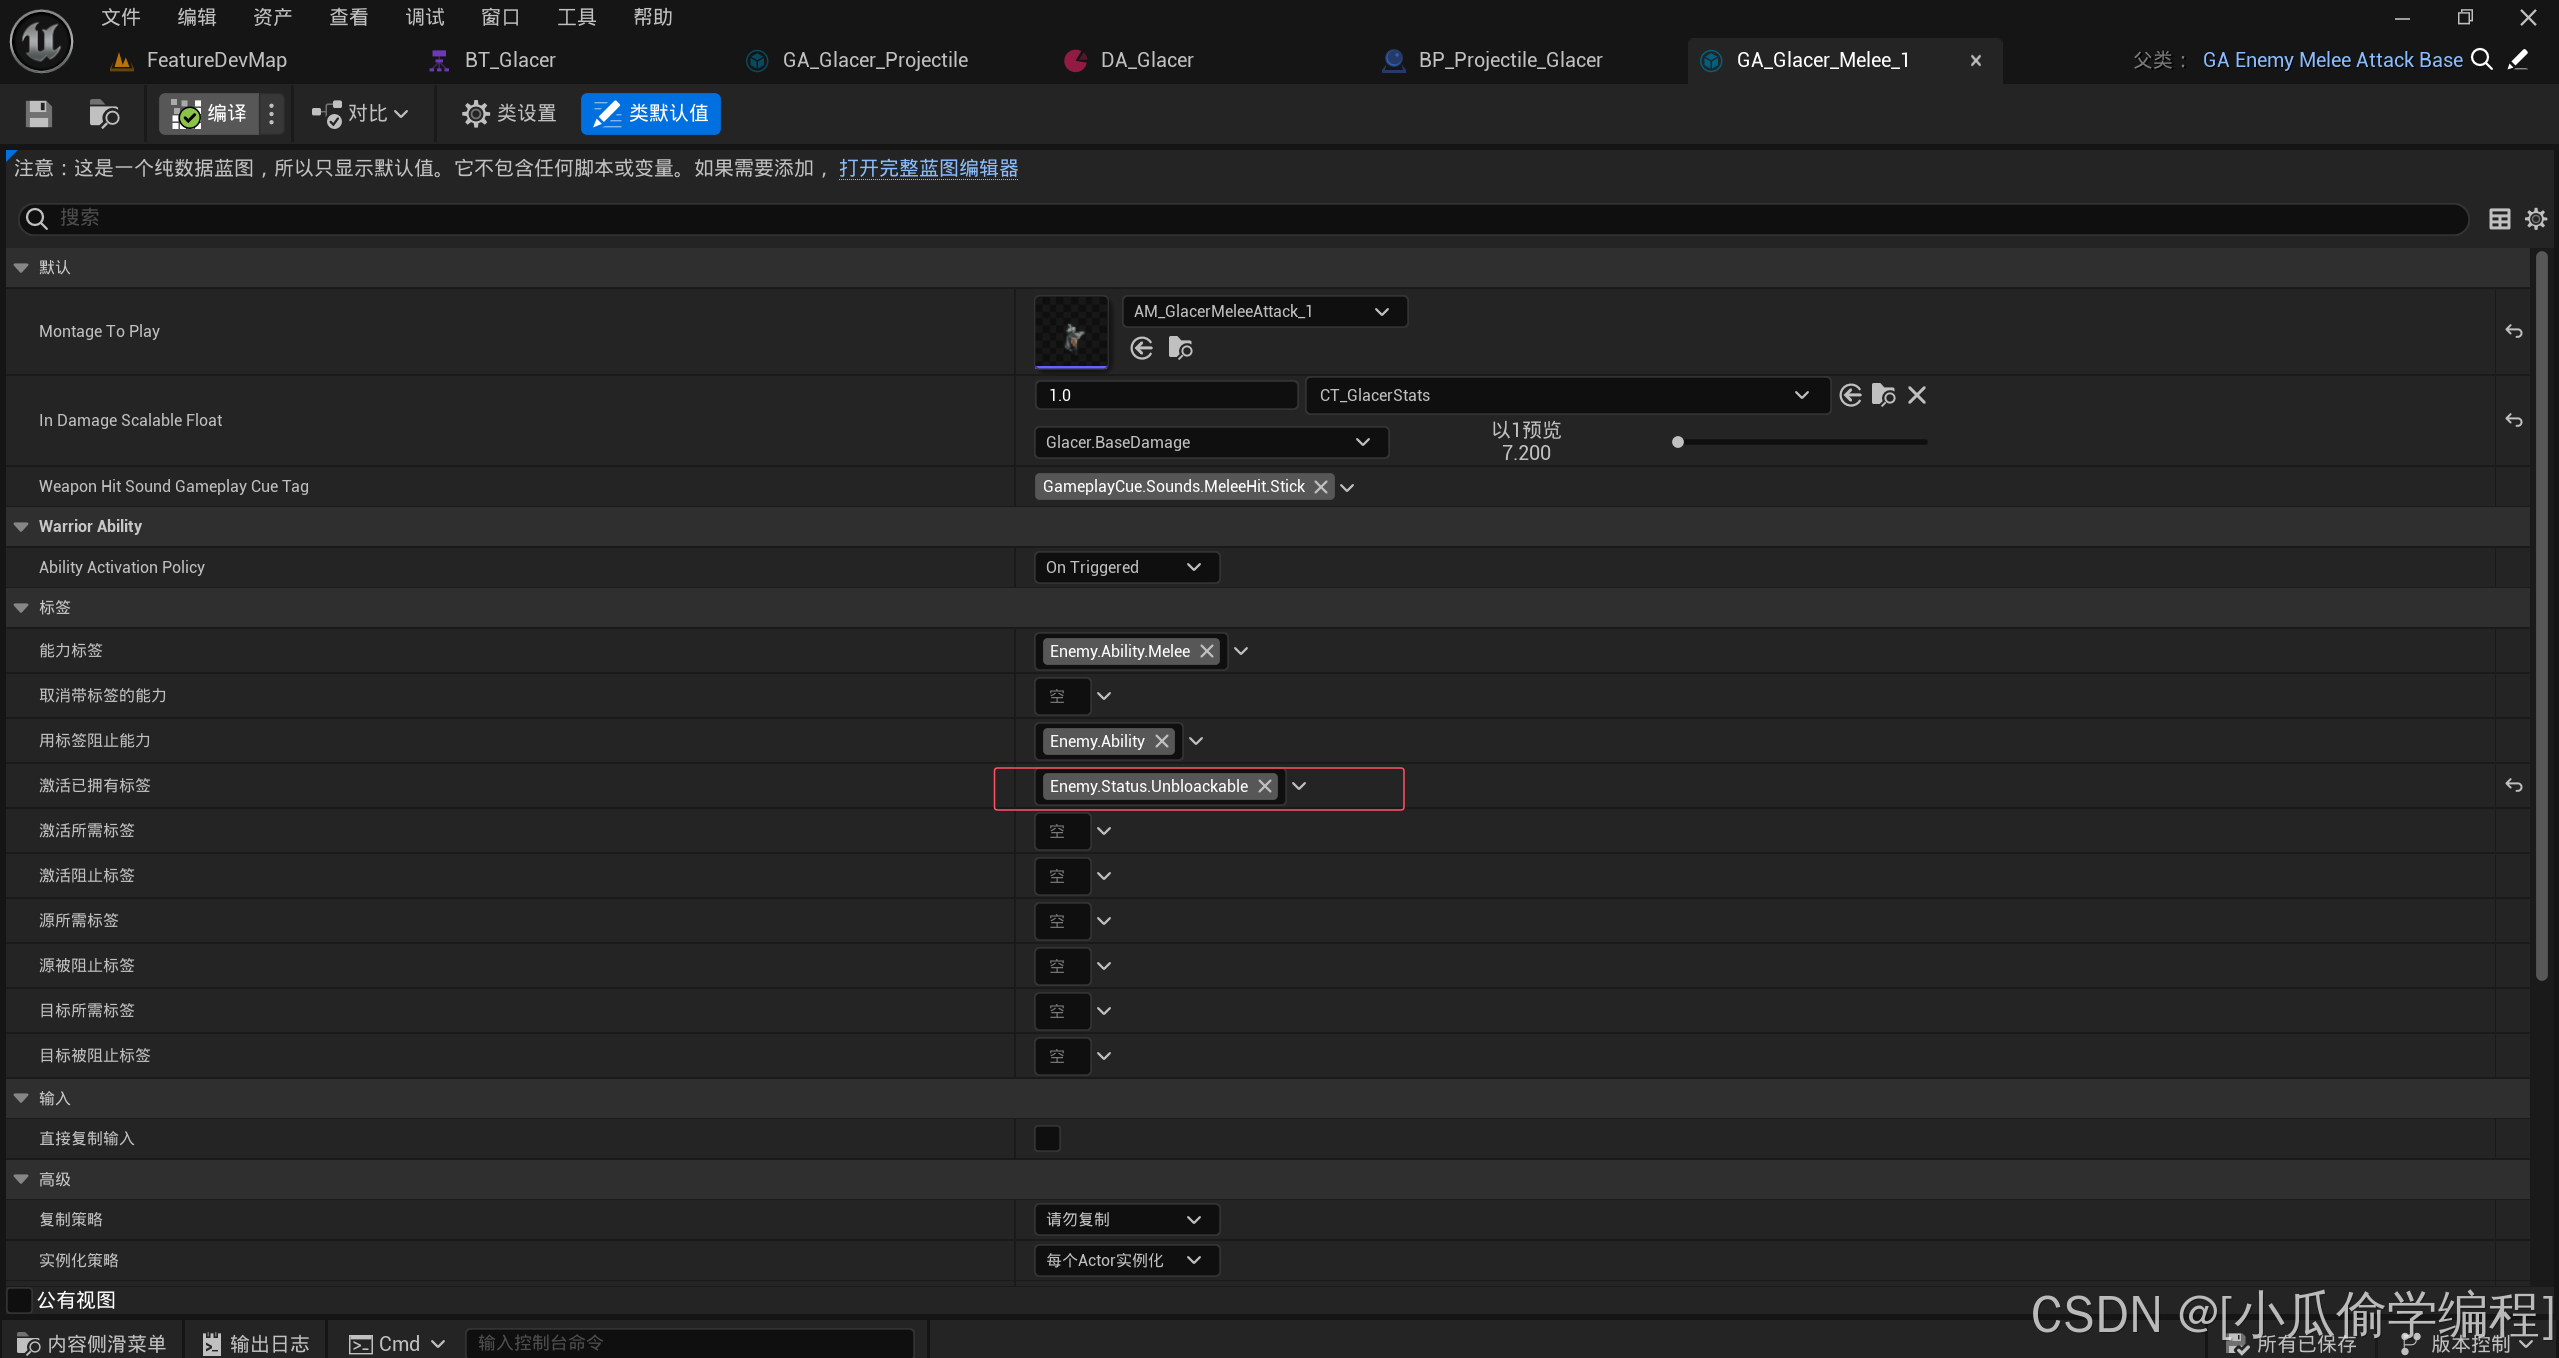
Task: Open details view settings gear icon
Action: (2535, 219)
